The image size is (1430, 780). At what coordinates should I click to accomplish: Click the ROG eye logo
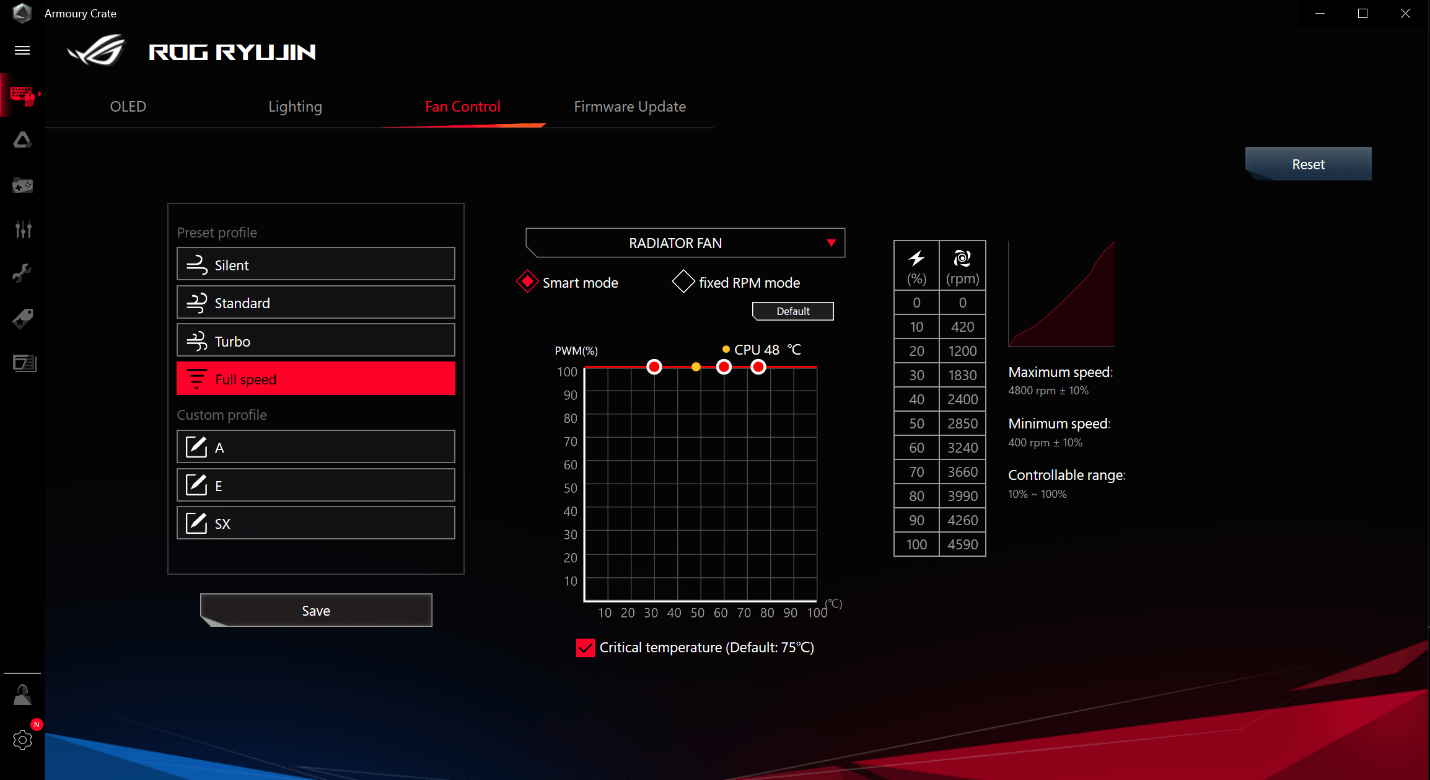coord(96,51)
